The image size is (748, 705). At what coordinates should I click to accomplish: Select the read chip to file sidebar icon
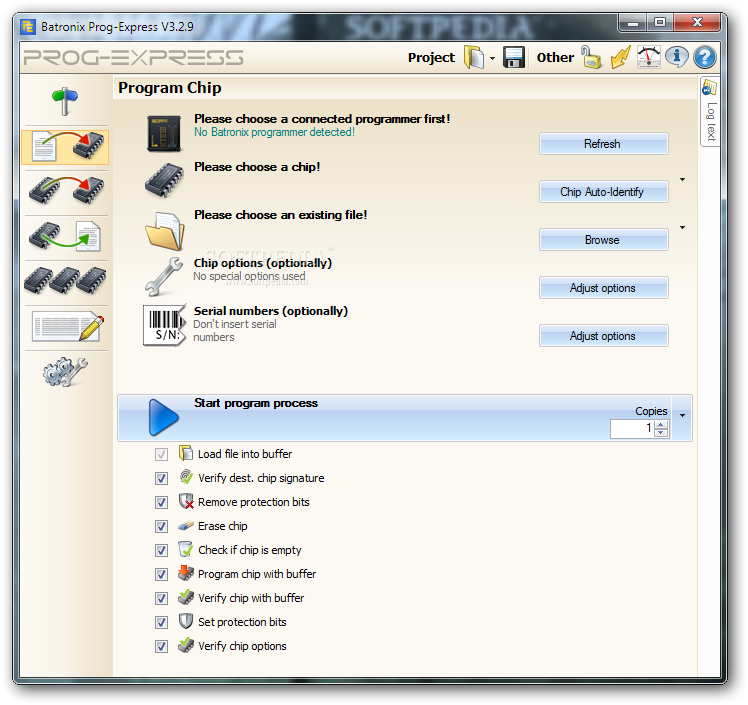click(65, 236)
